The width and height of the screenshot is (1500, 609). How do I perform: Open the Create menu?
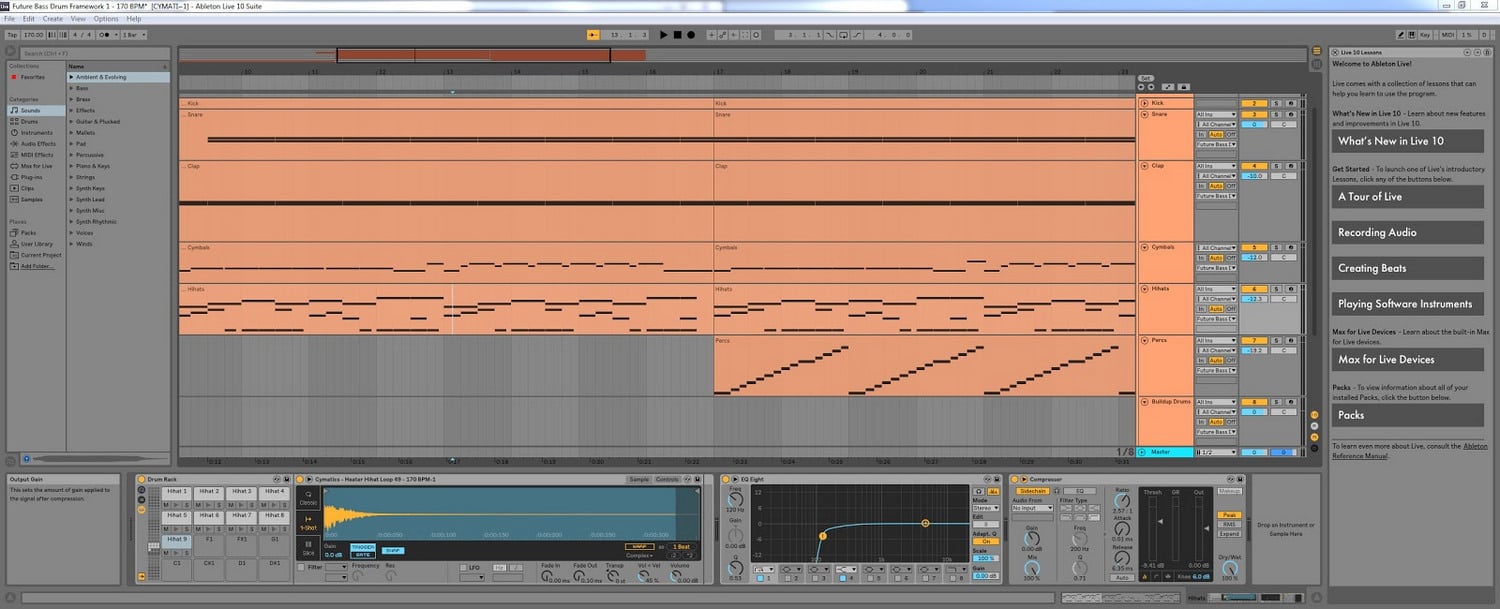(x=52, y=19)
